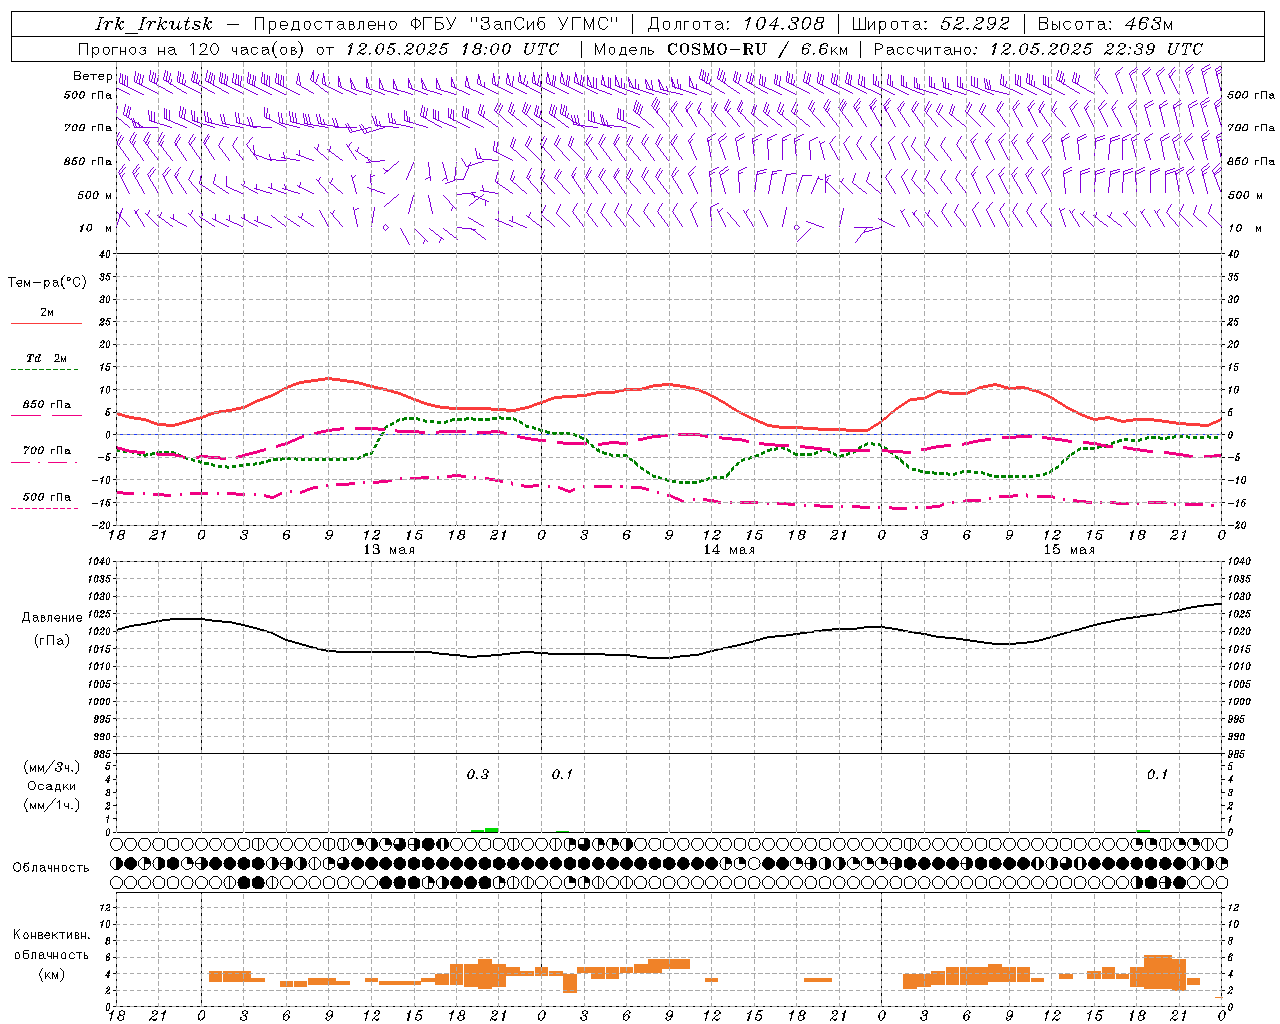Click the Осадки precipitation label

(52, 786)
